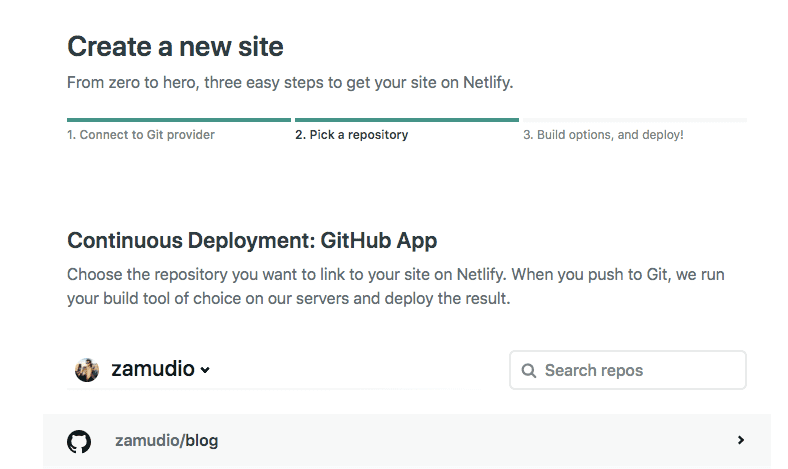This screenshot has width=788, height=469.
Task: Click the Build options, and deploy! step label
Action: click(603, 134)
